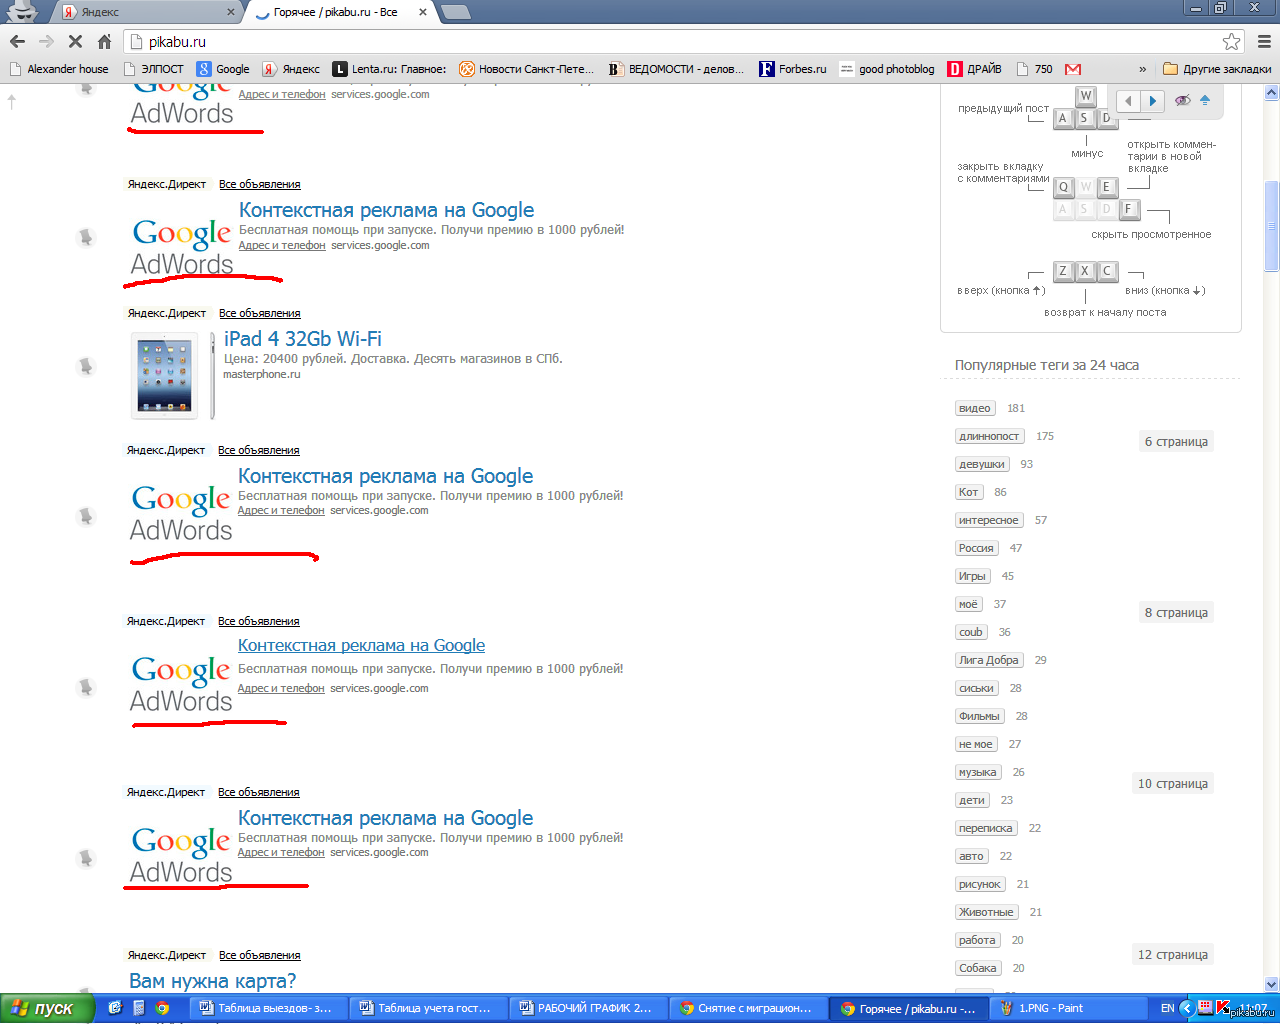
Task: Go to the previous post with the left arrow button
Action: (x=1128, y=100)
